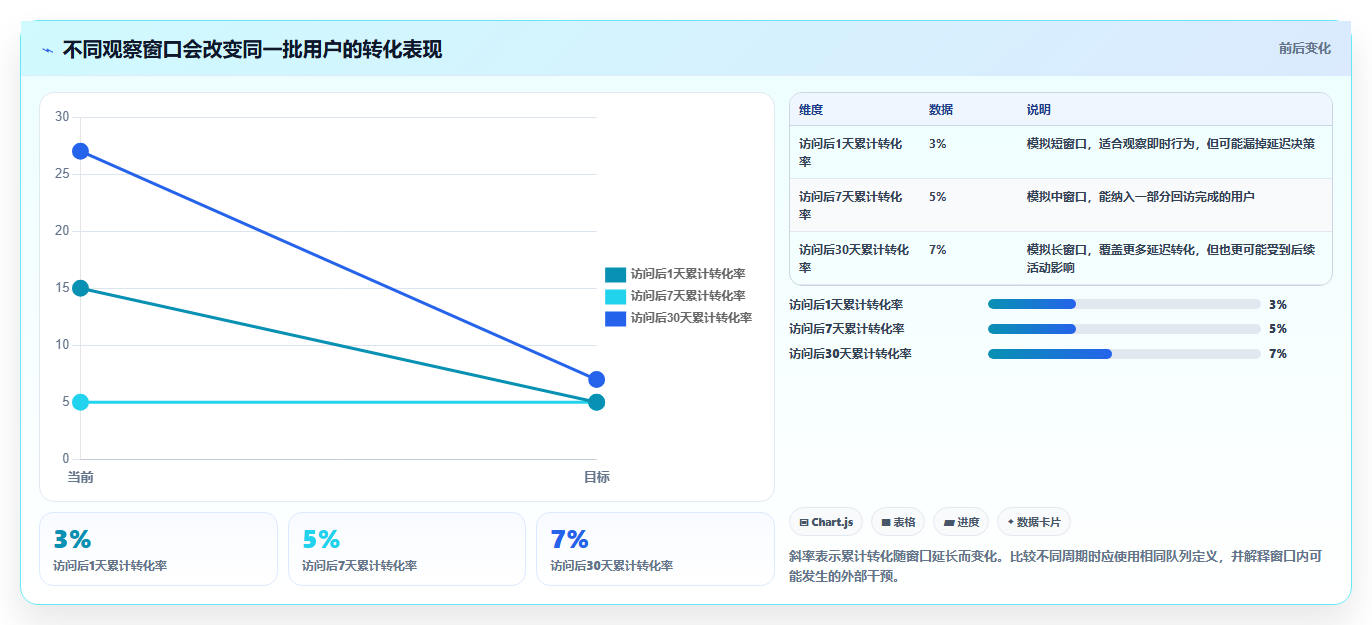Click the 7-day line point at 当前
This screenshot has height=625, width=1372.
81,402
